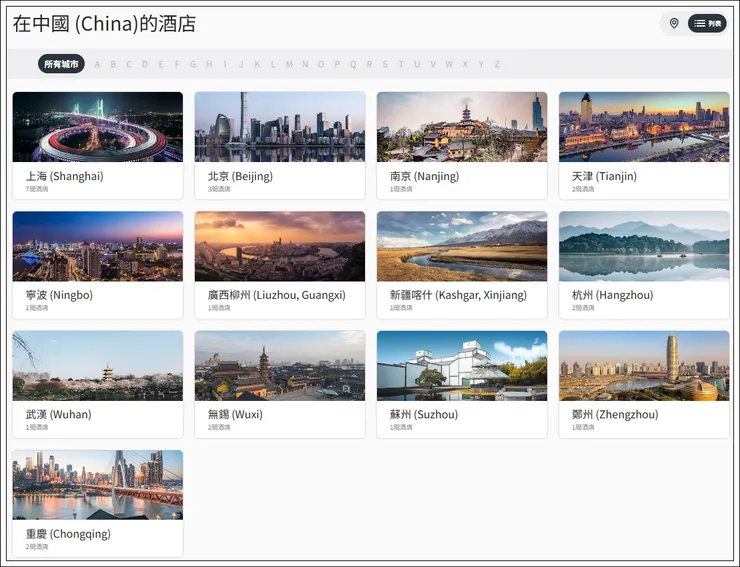This screenshot has width=740, height=567.
Task: Click the 無錫 (Wuxi) city title
Action: click(x=235, y=415)
